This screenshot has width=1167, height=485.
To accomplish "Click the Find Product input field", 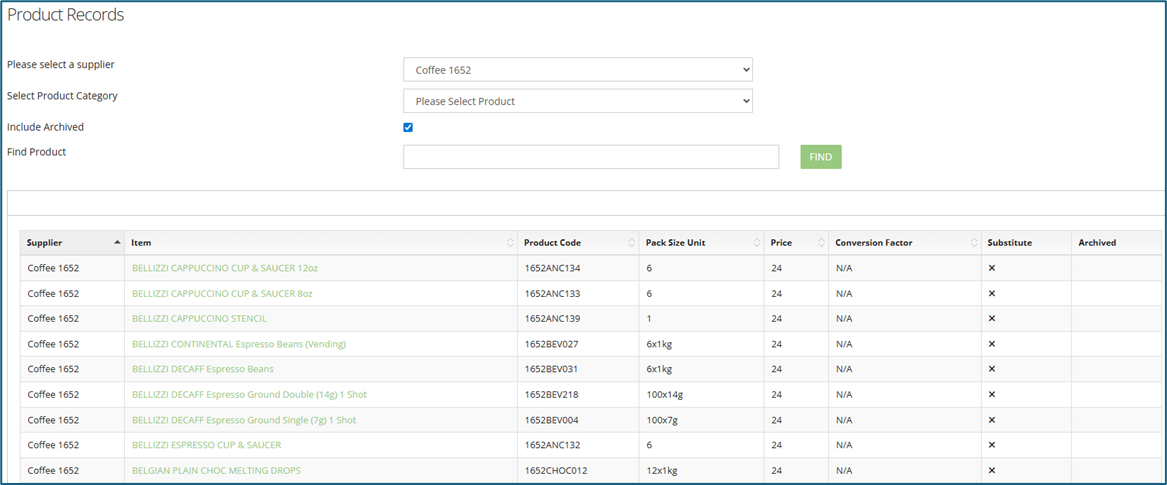I will [x=591, y=157].
